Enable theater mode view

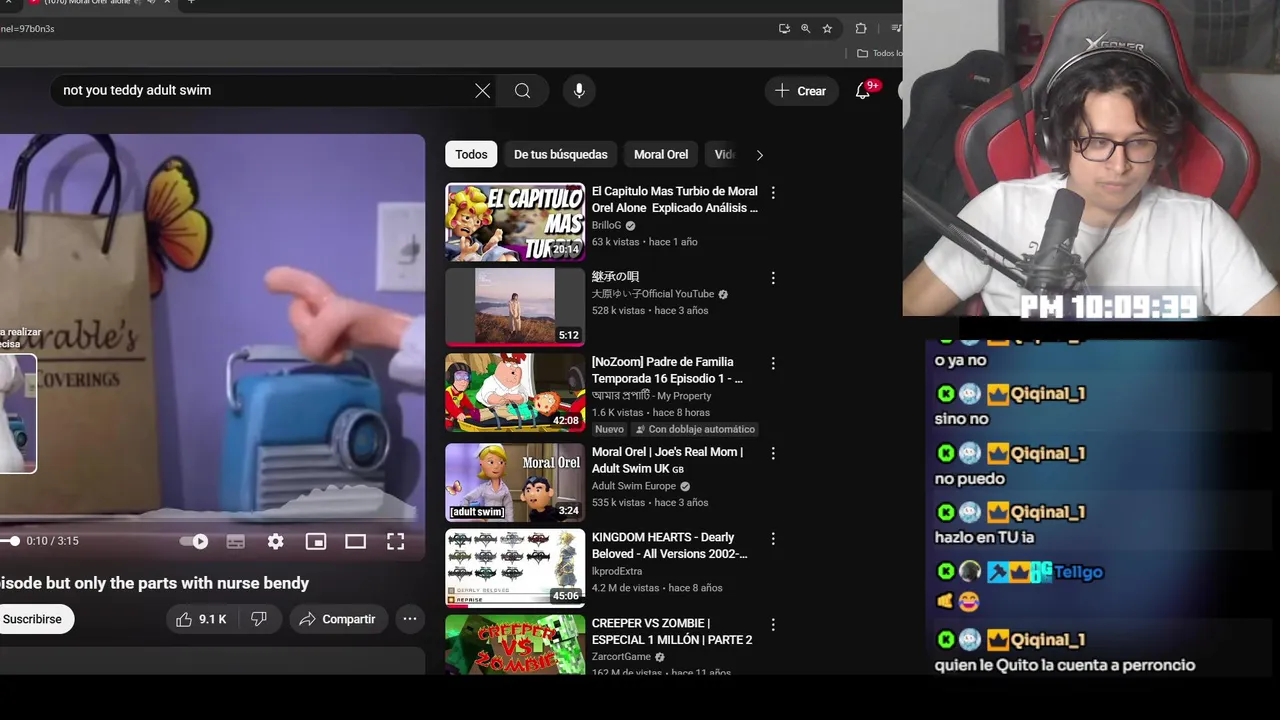356,542
